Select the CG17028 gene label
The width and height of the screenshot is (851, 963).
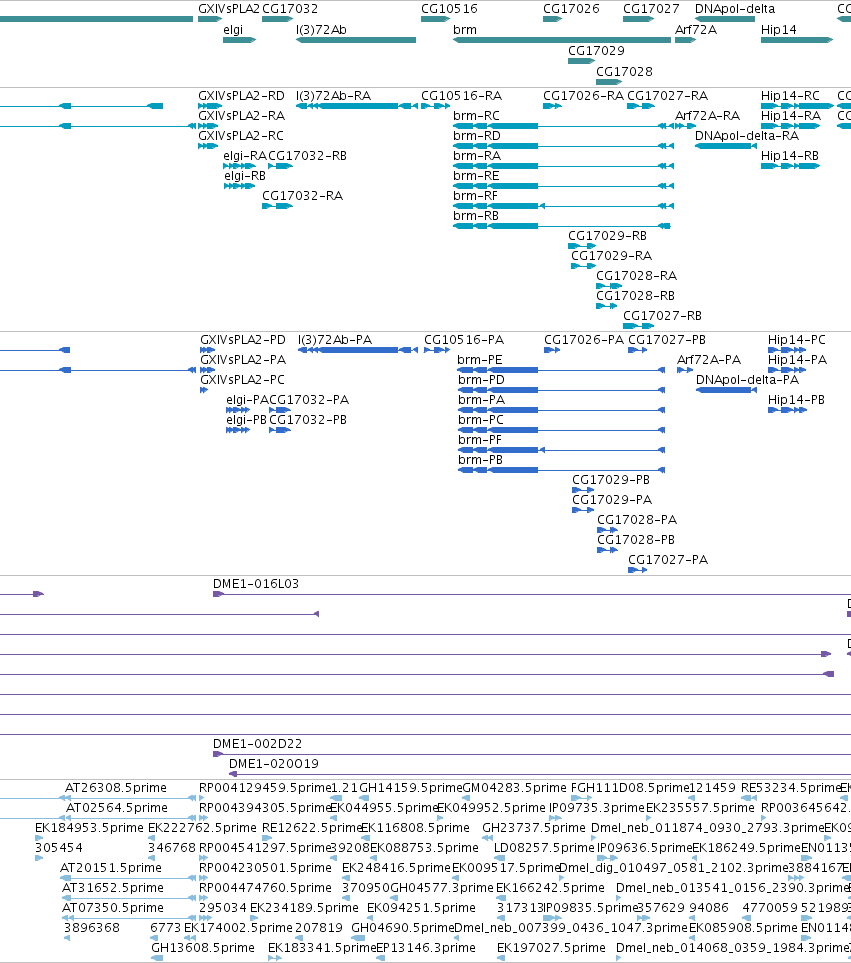(624, 71)
